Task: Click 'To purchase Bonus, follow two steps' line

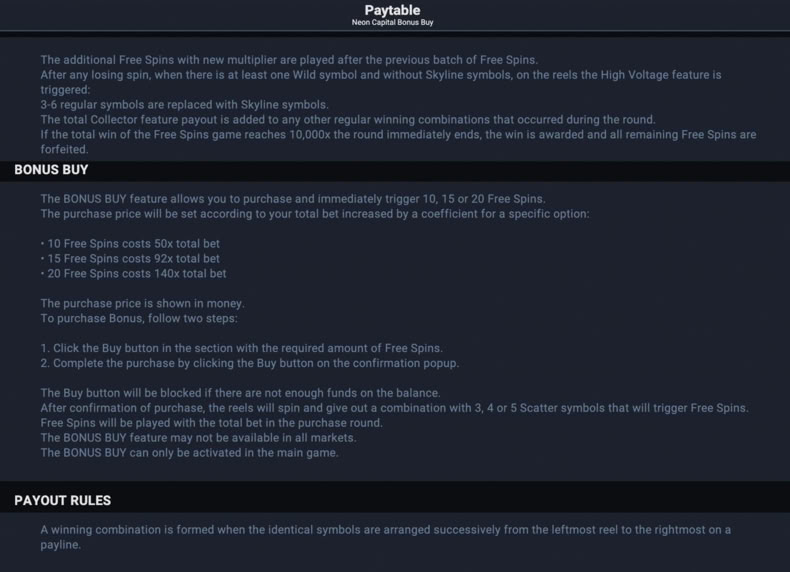Action: [x=139, y=319]
